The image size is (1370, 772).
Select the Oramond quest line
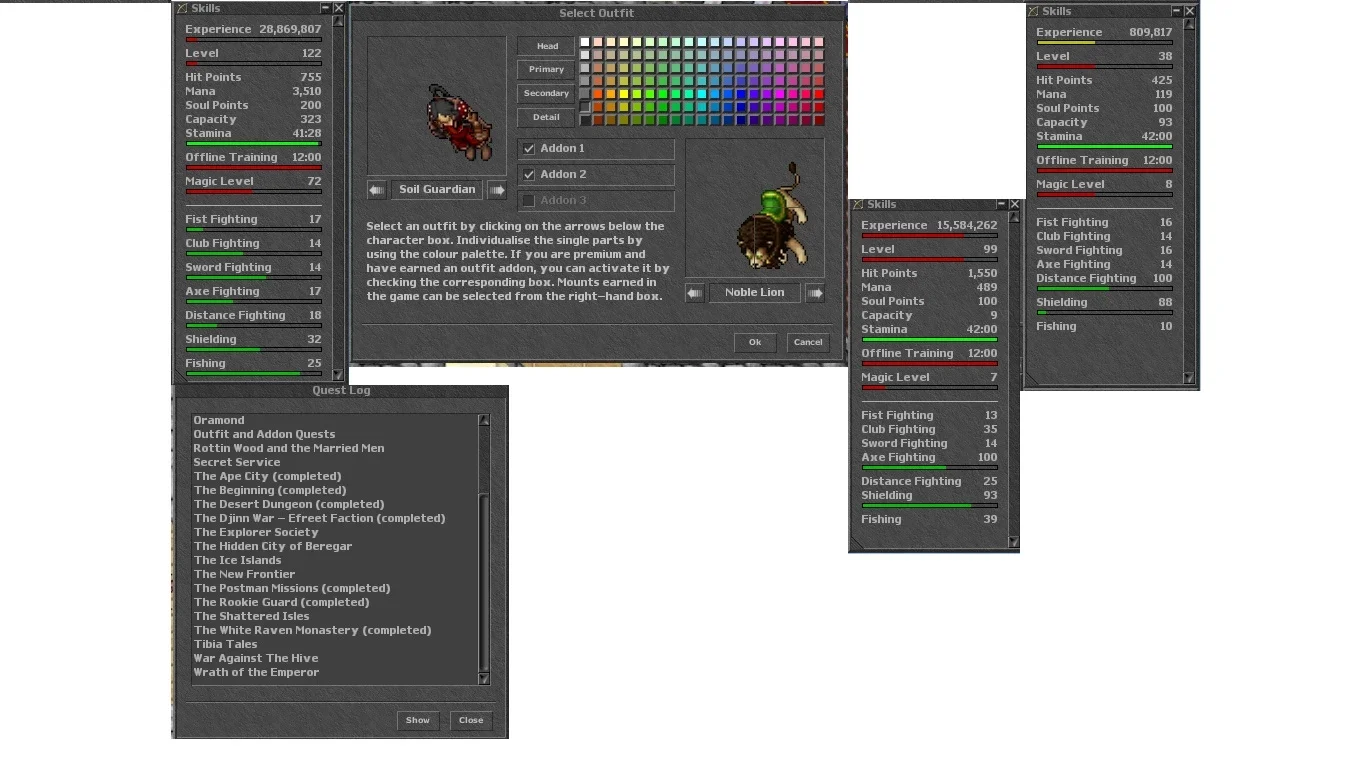click(x=219, y=420)
